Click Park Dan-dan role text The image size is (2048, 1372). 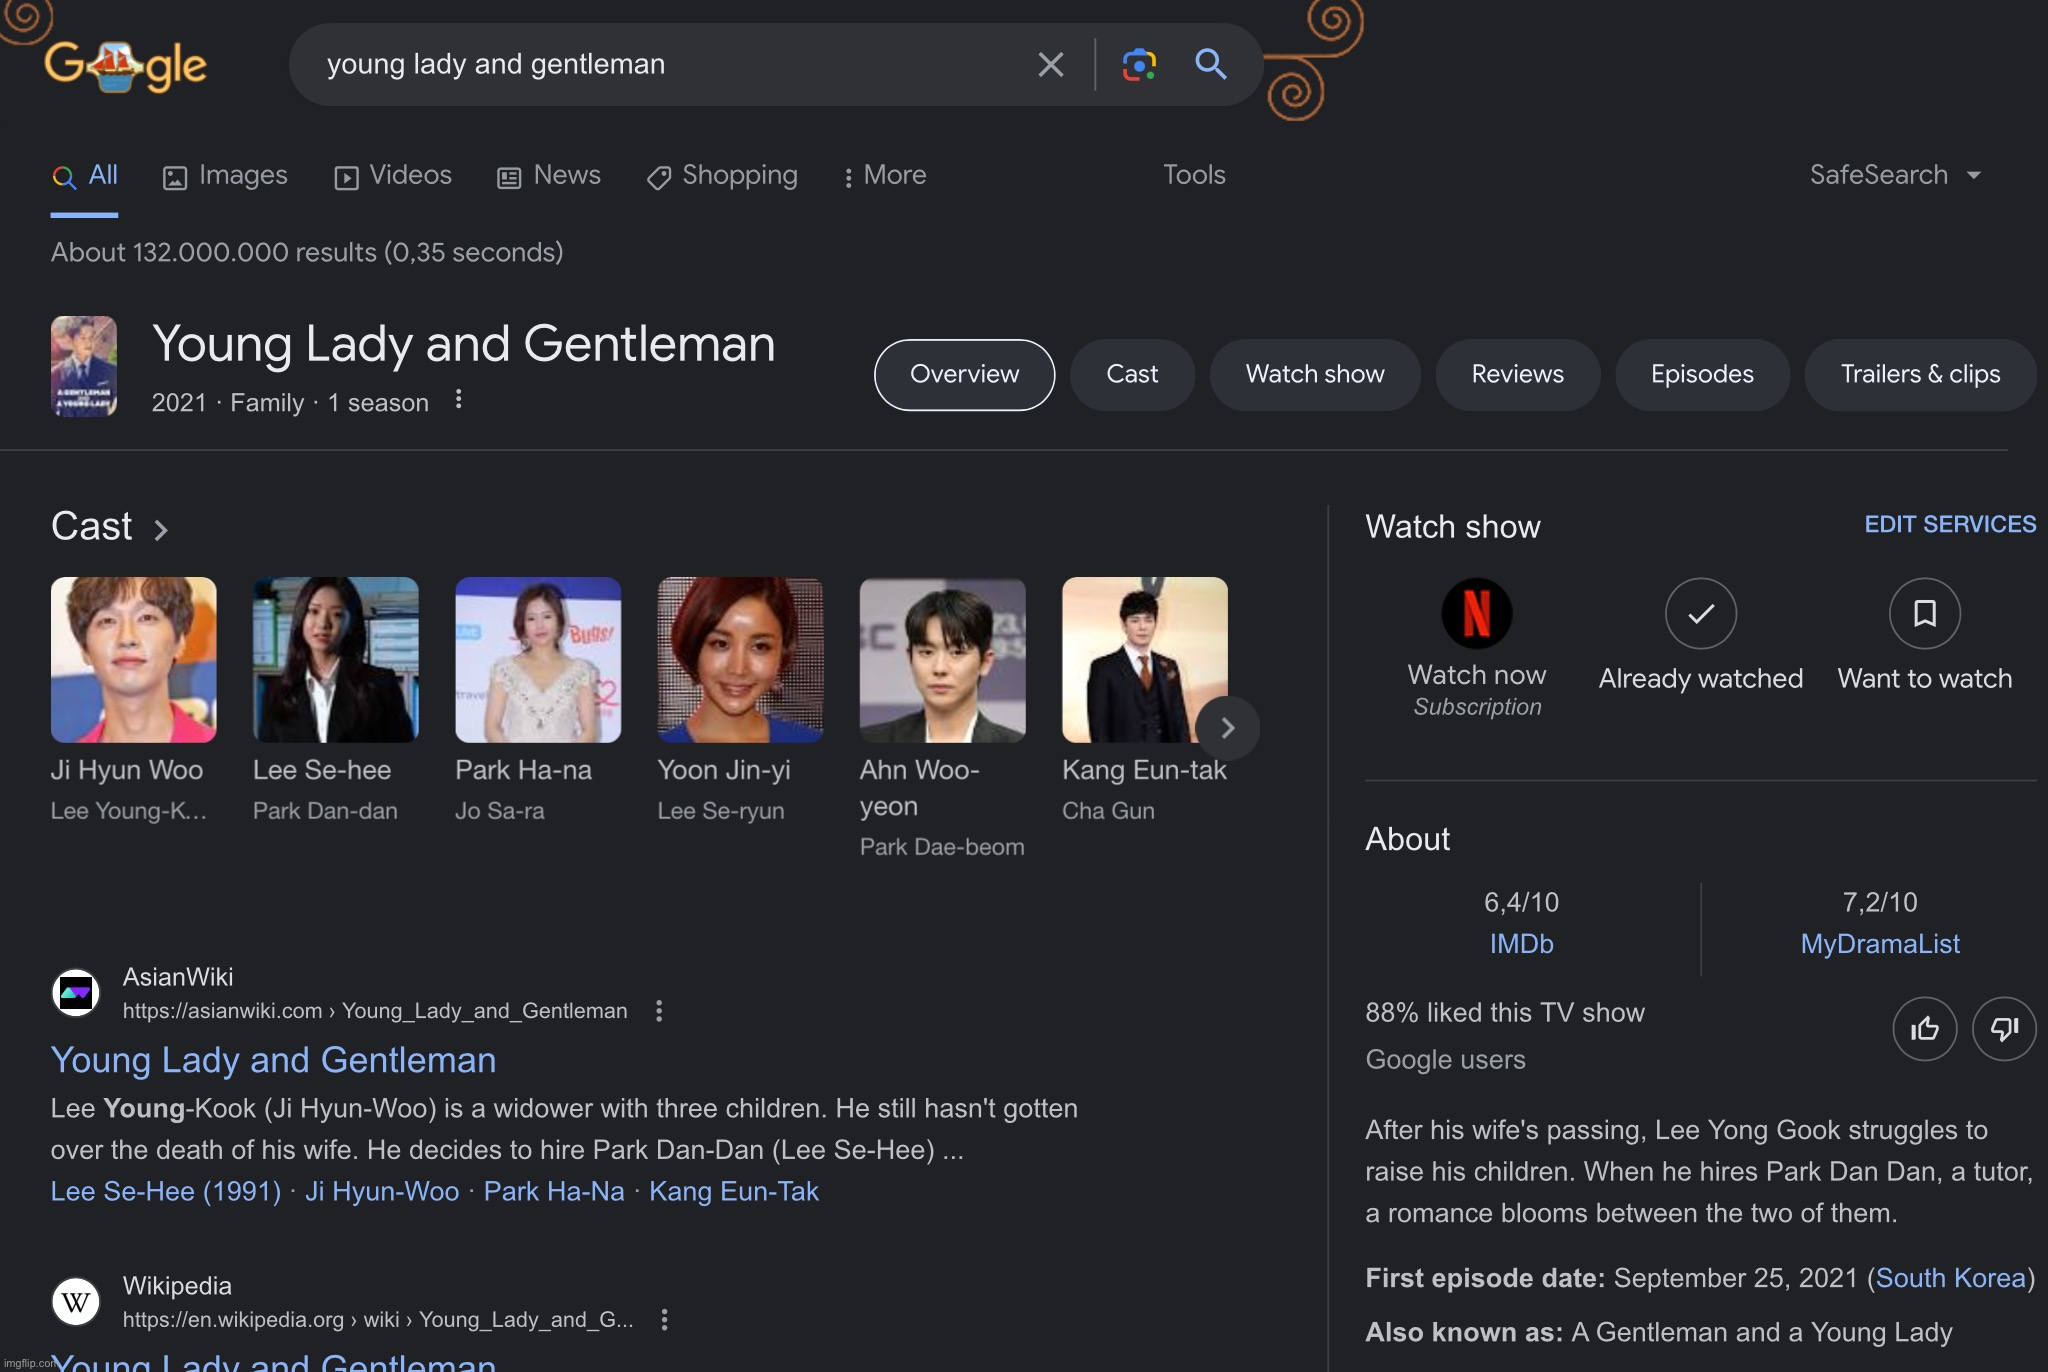(x=325, y=811)
